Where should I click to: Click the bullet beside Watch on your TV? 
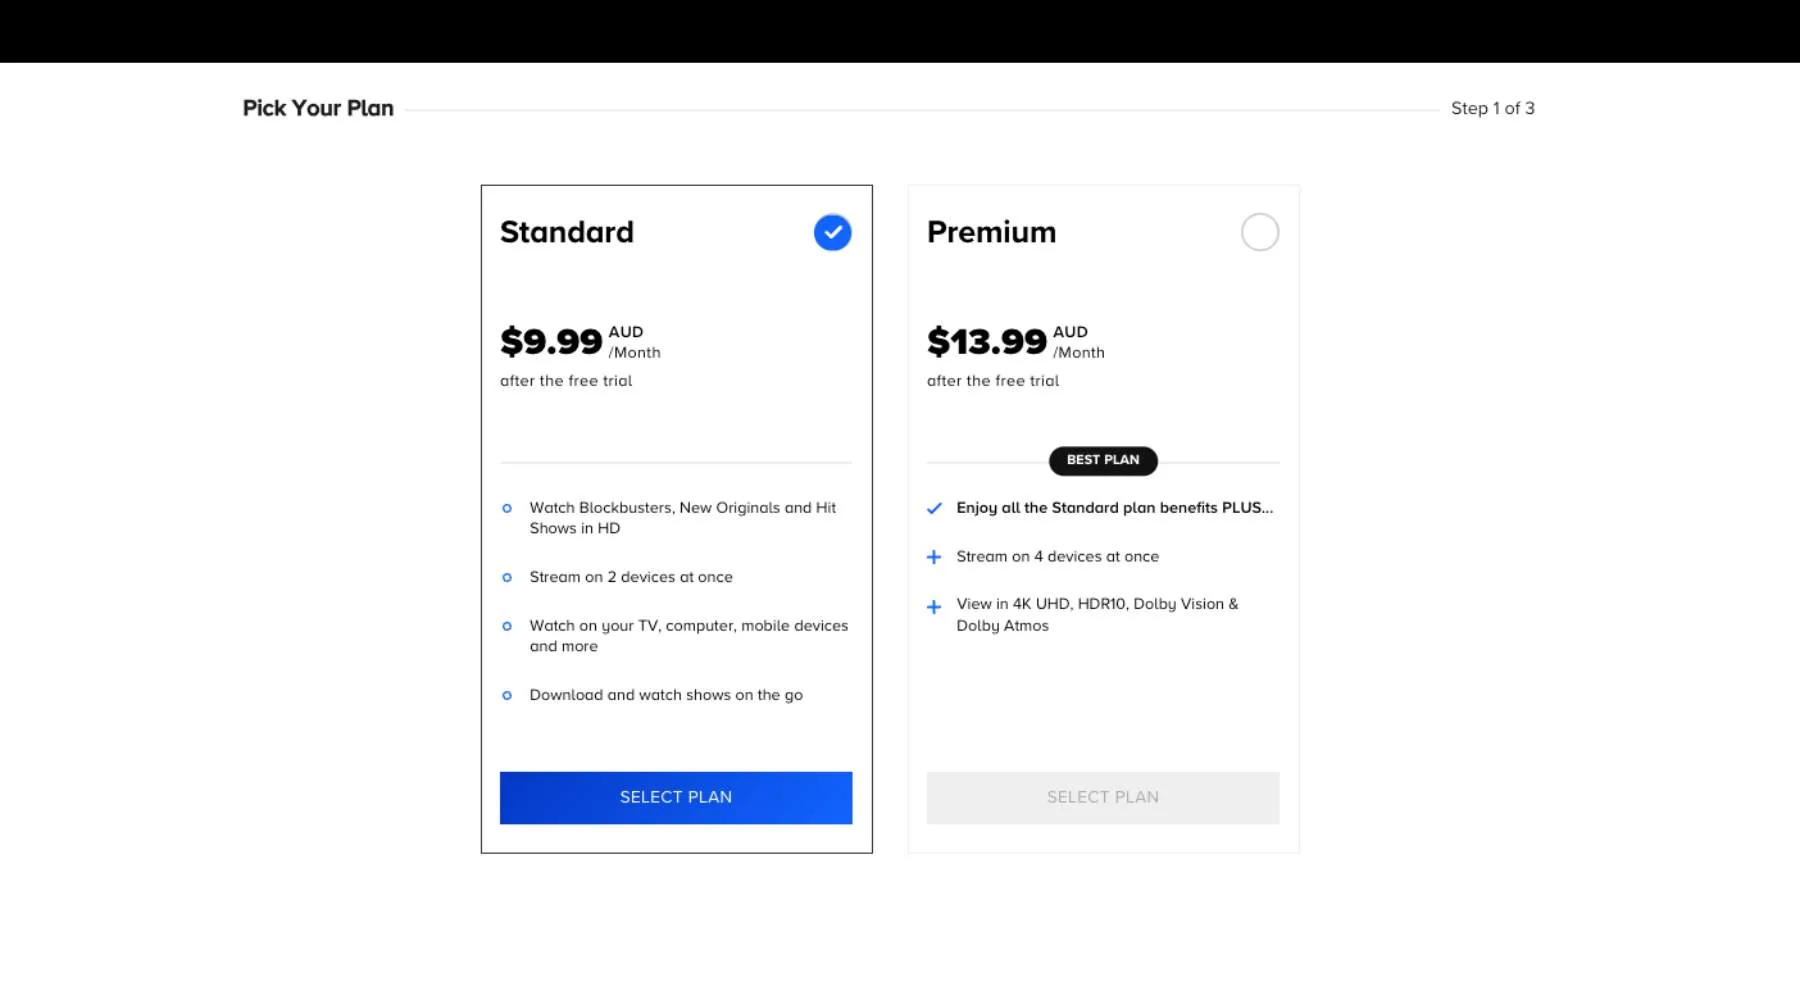coord(507,627)
